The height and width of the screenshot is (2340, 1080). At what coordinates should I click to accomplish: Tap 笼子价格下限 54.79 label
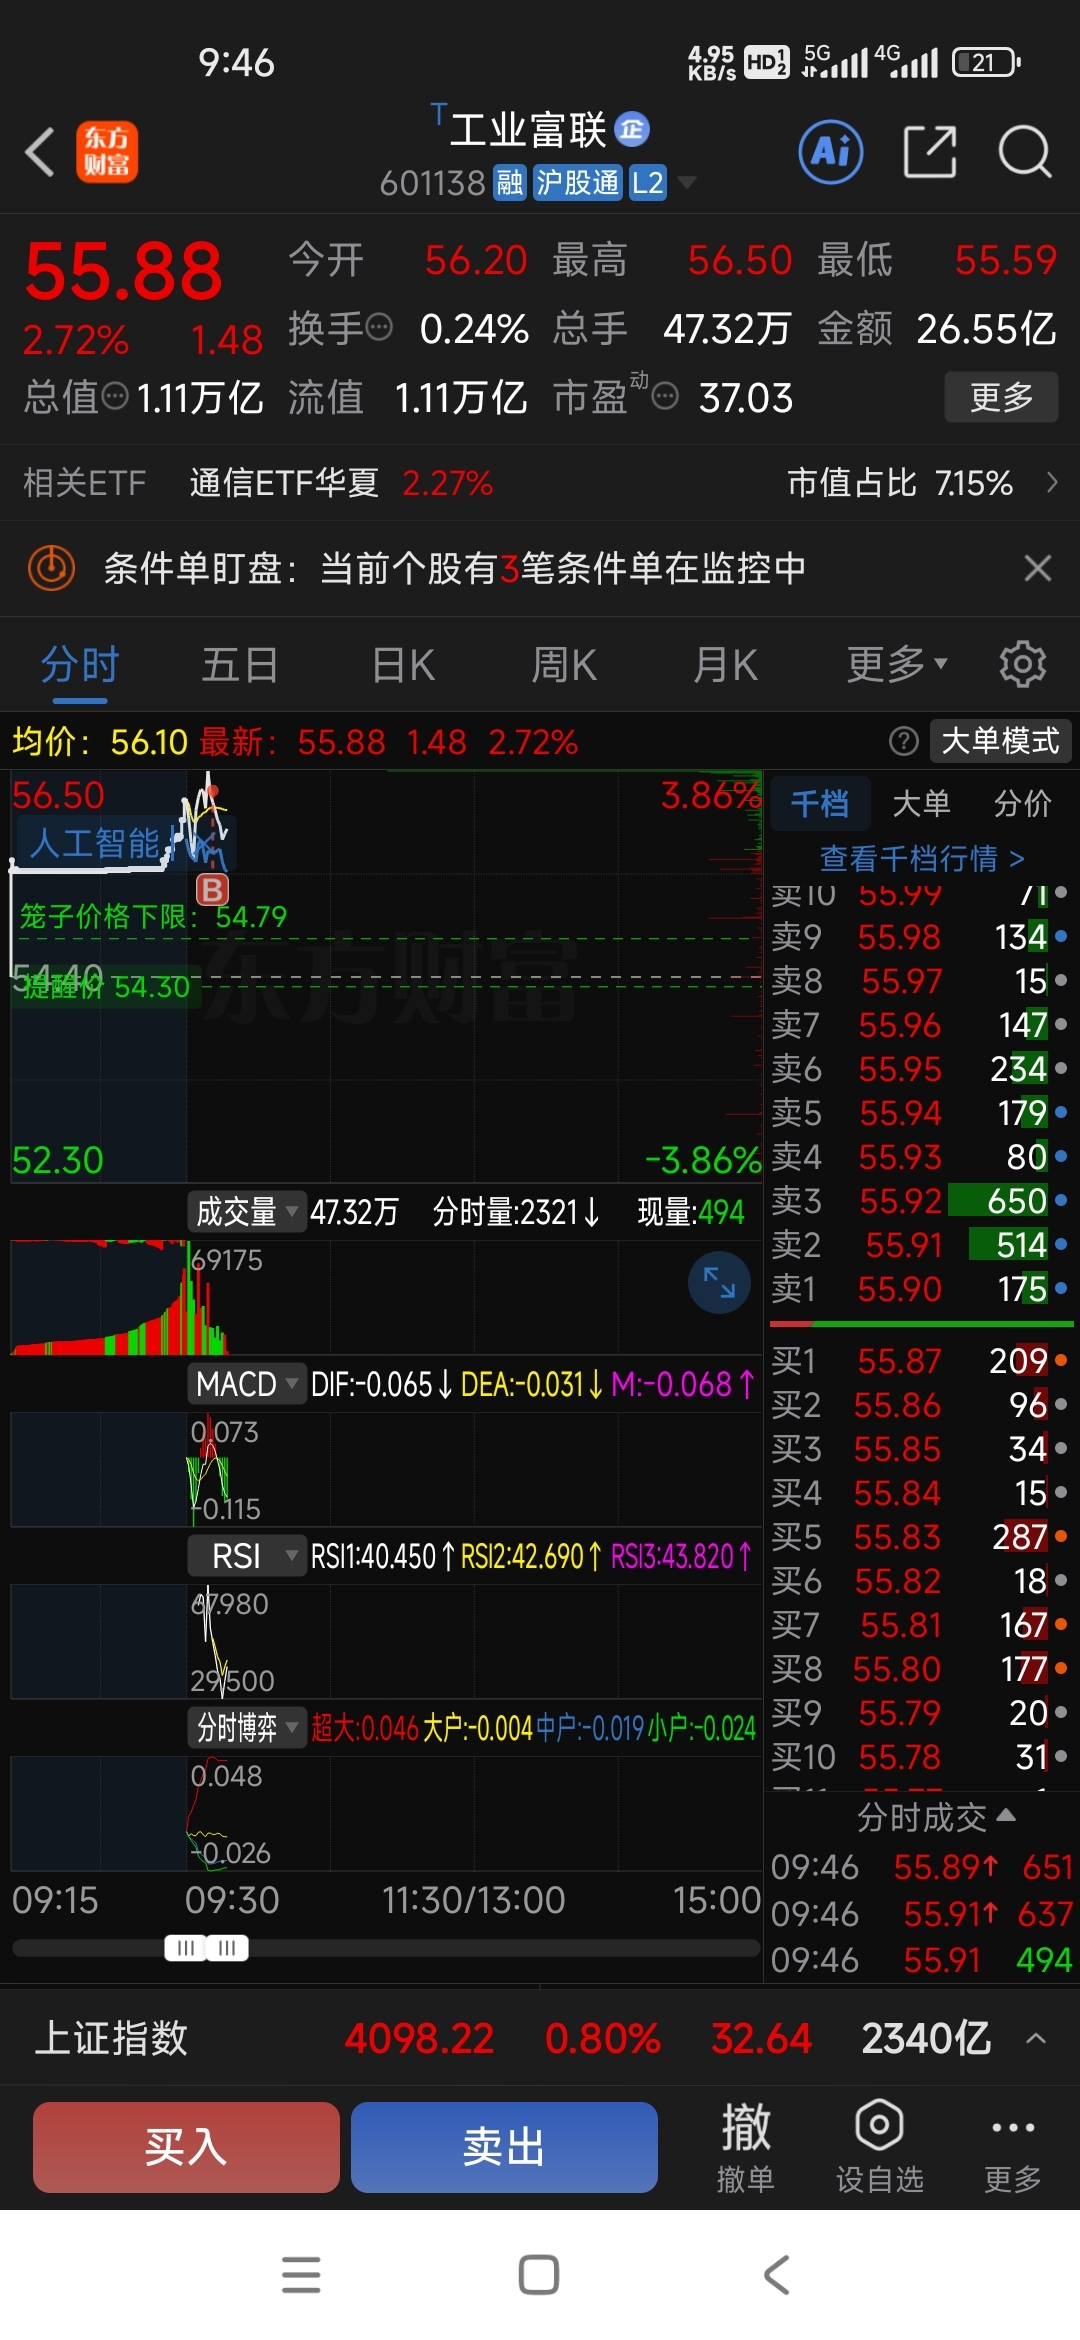[153, 916]
